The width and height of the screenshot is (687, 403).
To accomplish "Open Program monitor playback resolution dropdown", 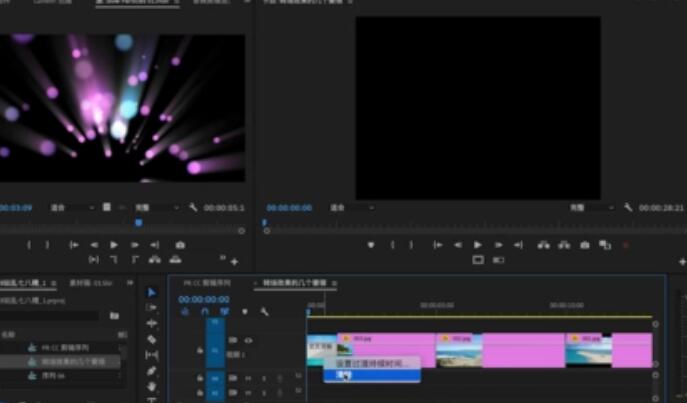I will click(591, 208).
